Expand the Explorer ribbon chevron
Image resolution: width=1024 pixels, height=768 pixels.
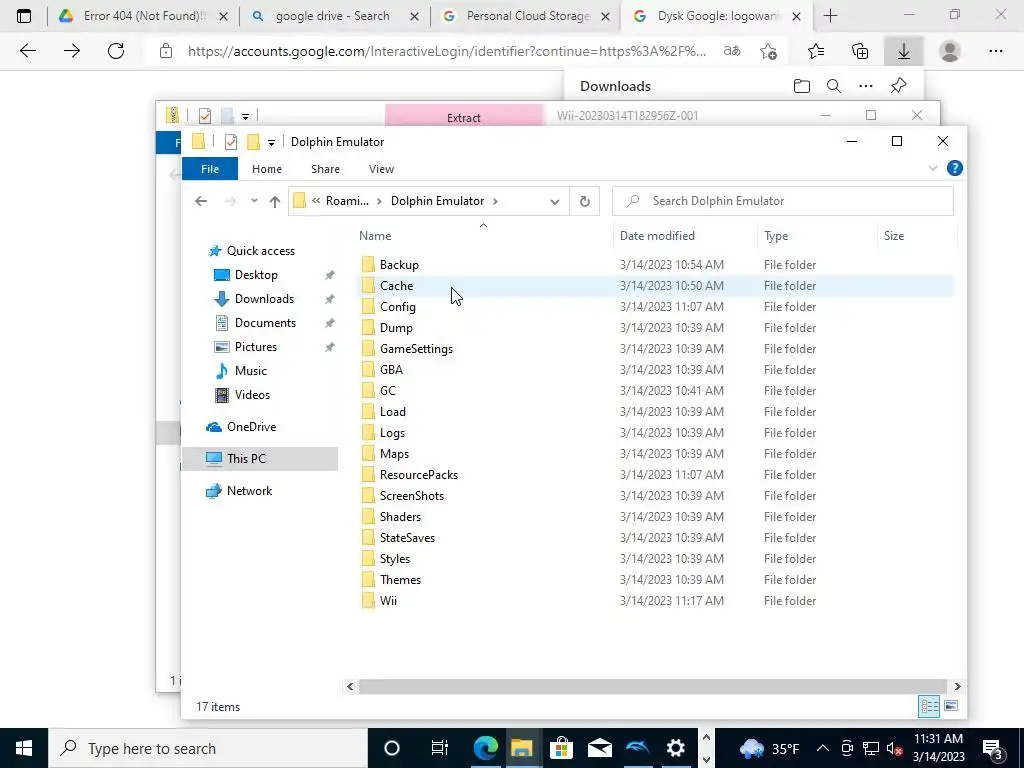coord(933,168)
